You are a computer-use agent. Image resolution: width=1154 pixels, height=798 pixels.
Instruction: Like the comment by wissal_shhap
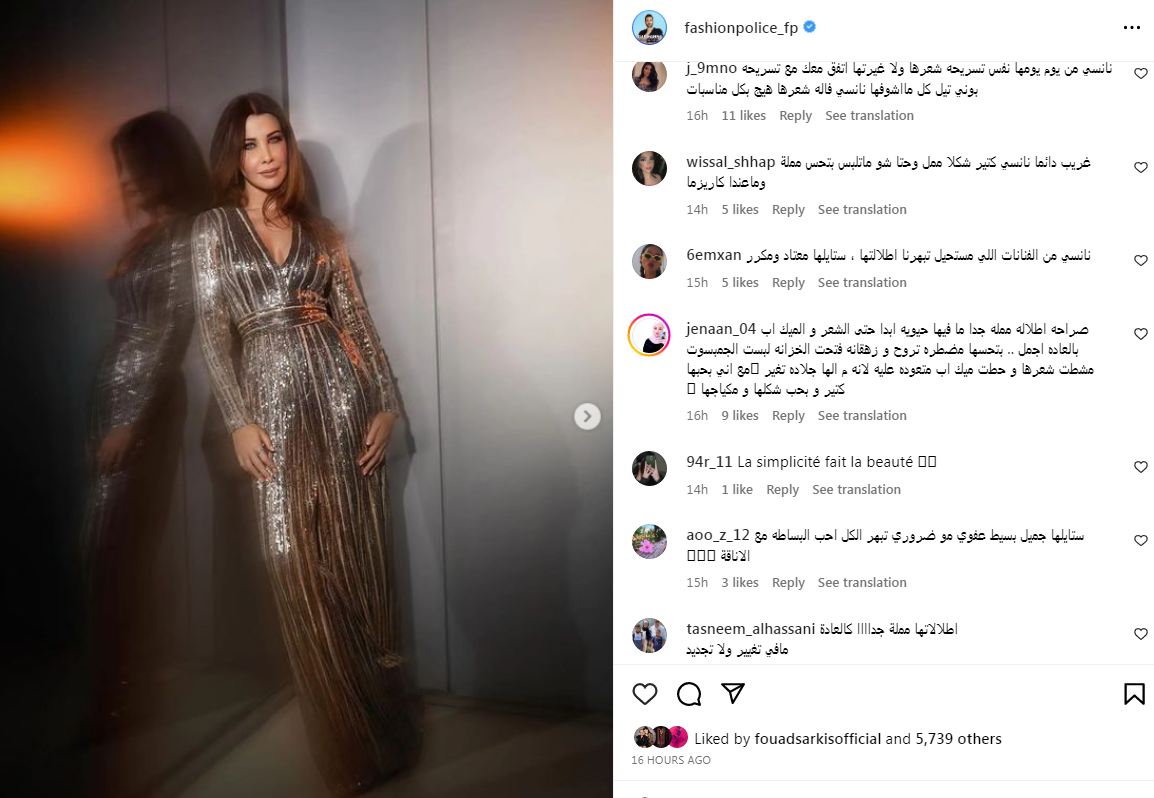[x=1141, y=167]
